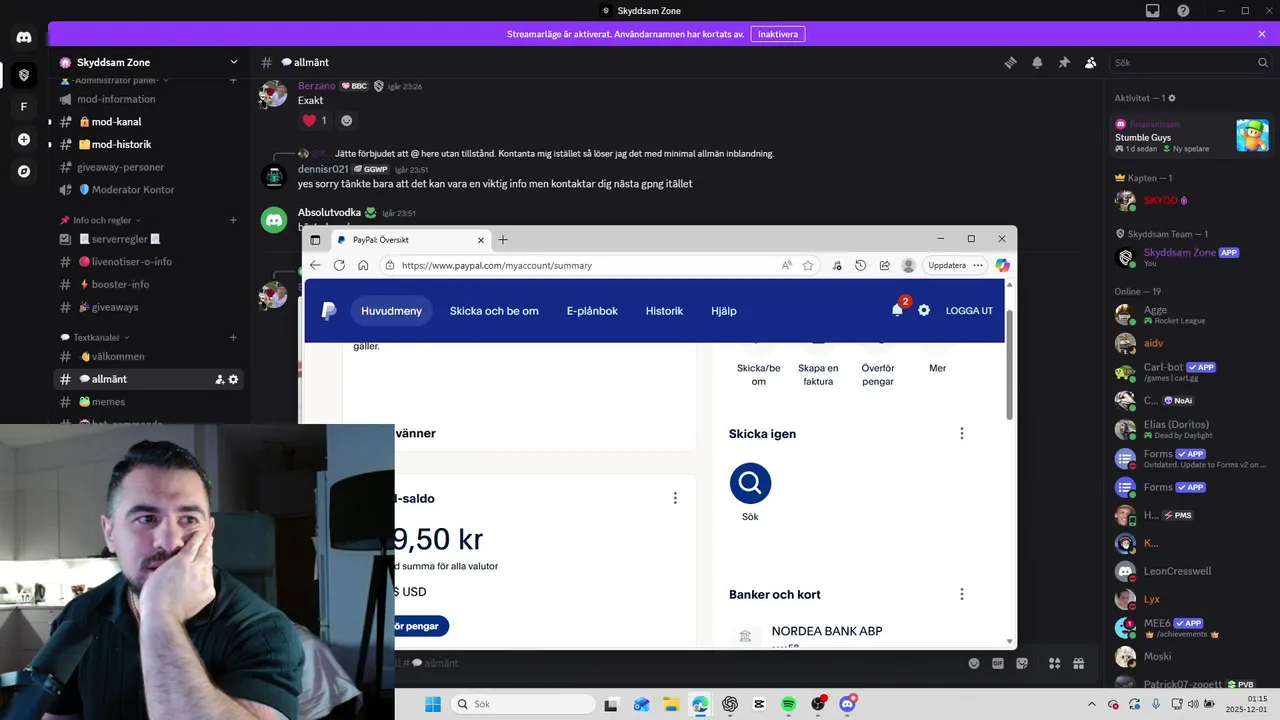The image size is (1280, 720).
Task: Add a server with the plus icon
Action: point(24,139)
